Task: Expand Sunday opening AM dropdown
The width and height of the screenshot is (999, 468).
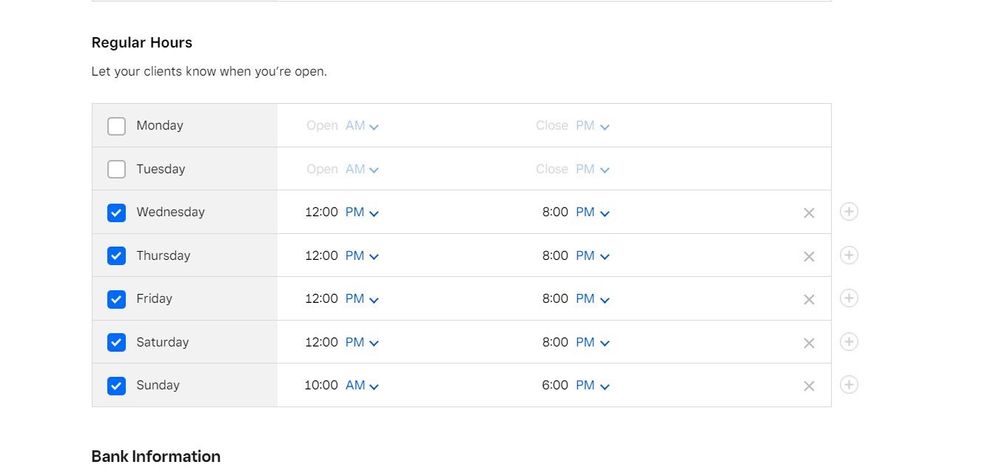Action: [x=362, y=386]
